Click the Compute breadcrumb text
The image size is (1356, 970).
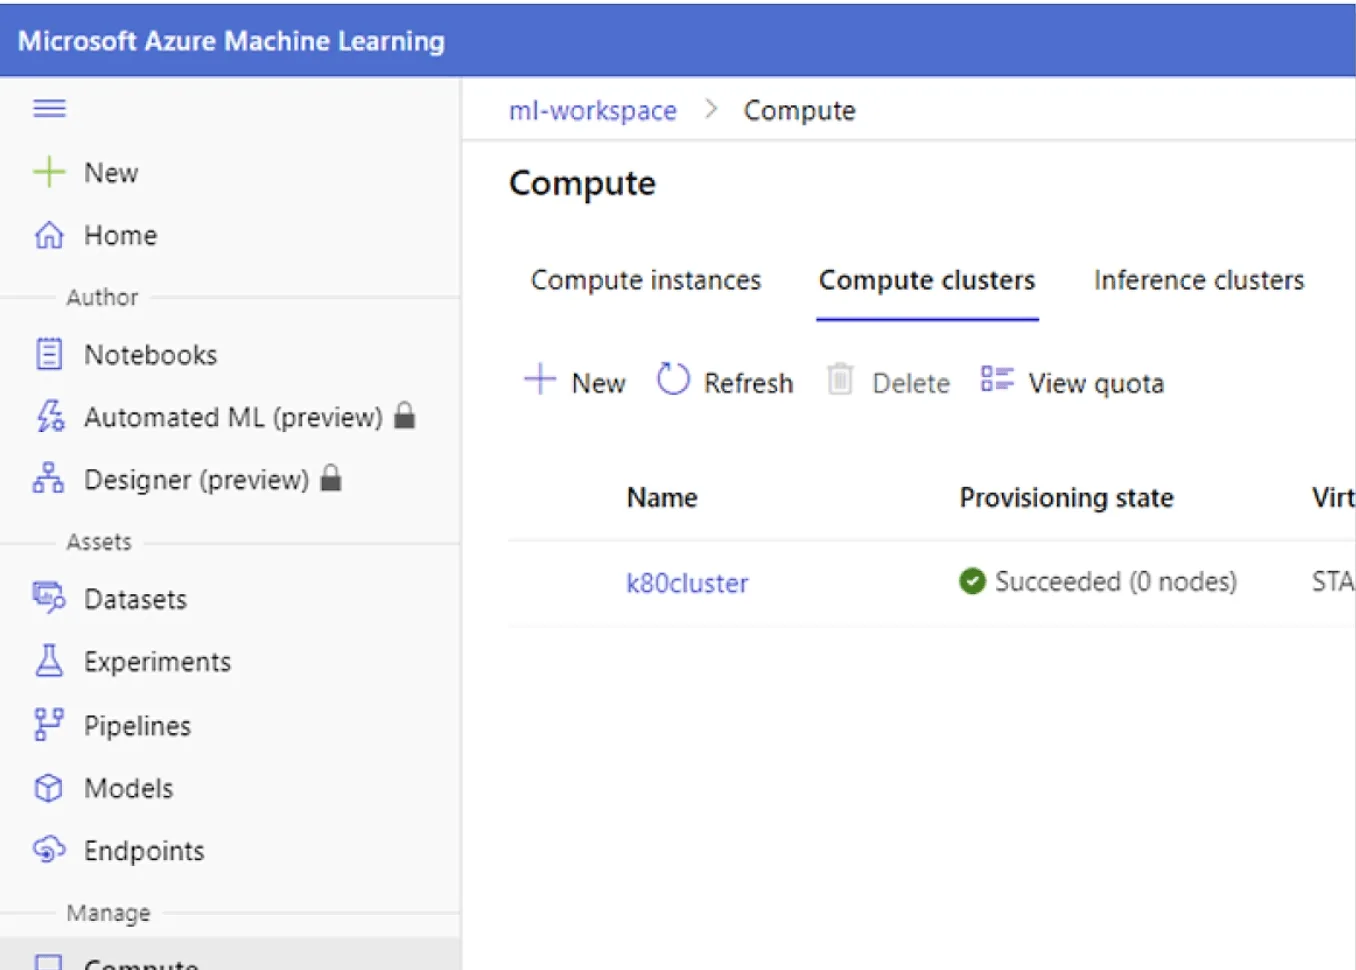click(799, 110)
